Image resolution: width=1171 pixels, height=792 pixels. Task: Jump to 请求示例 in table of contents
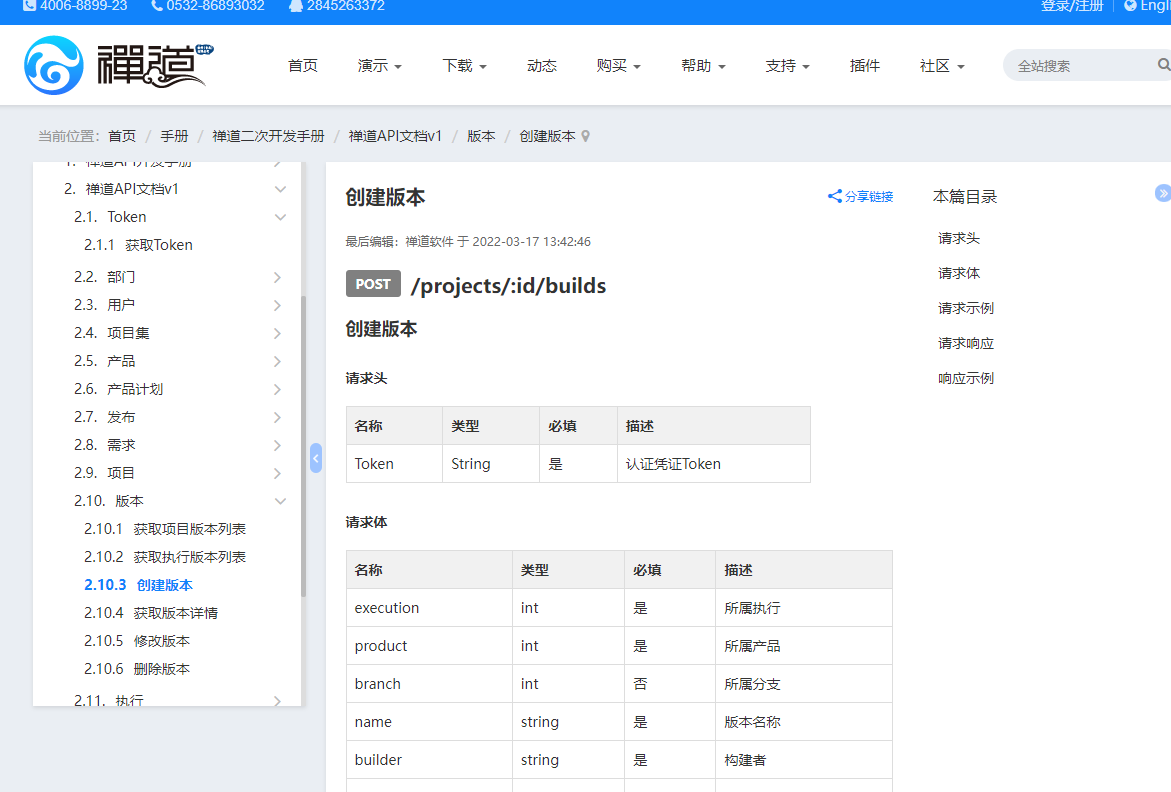[965, 308]
